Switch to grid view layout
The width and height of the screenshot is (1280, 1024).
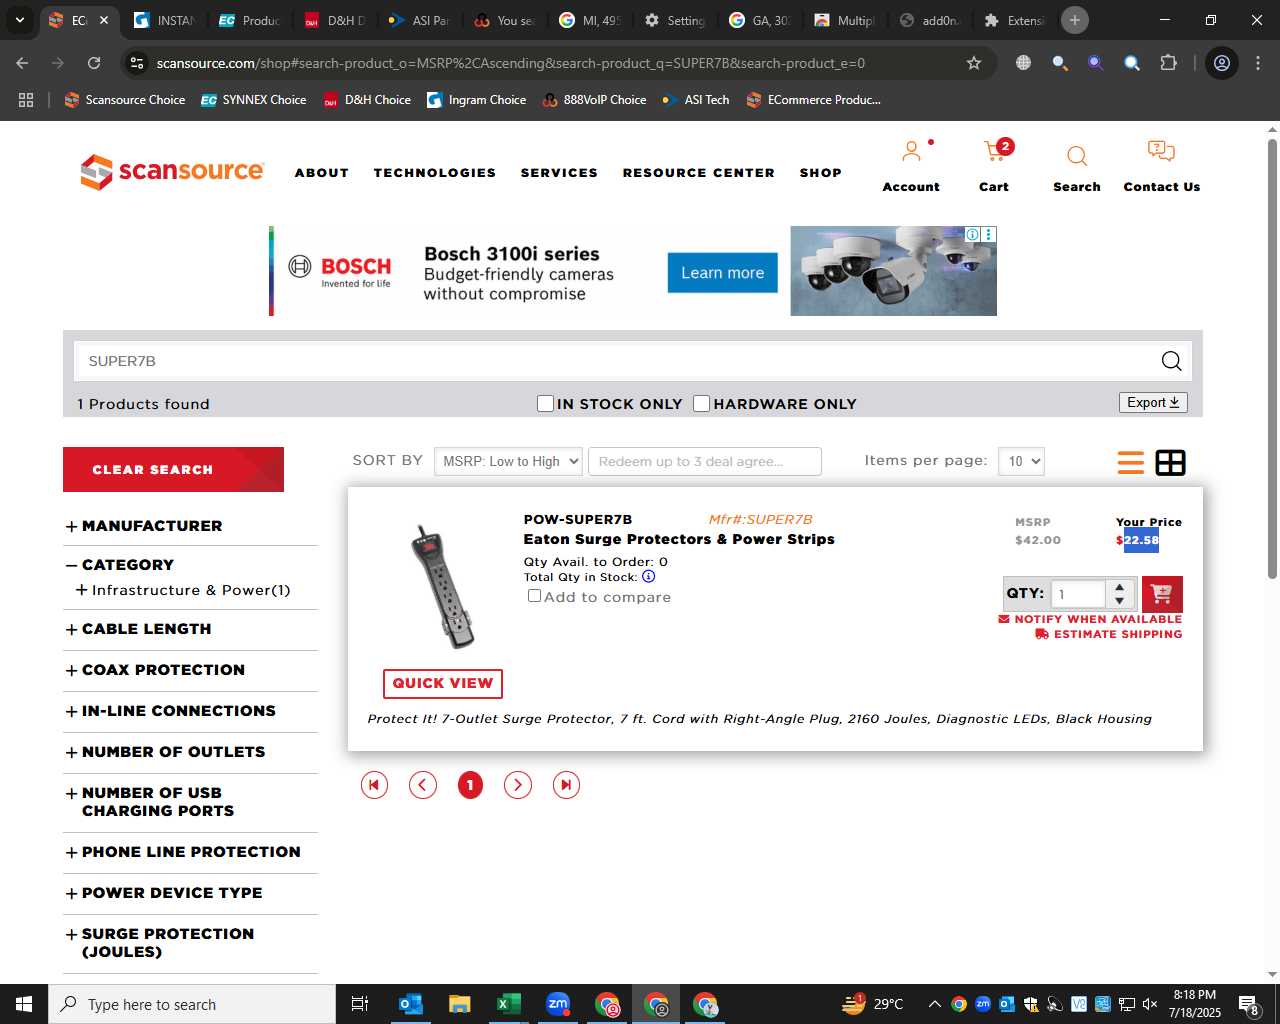click(x=1170, y=463)
